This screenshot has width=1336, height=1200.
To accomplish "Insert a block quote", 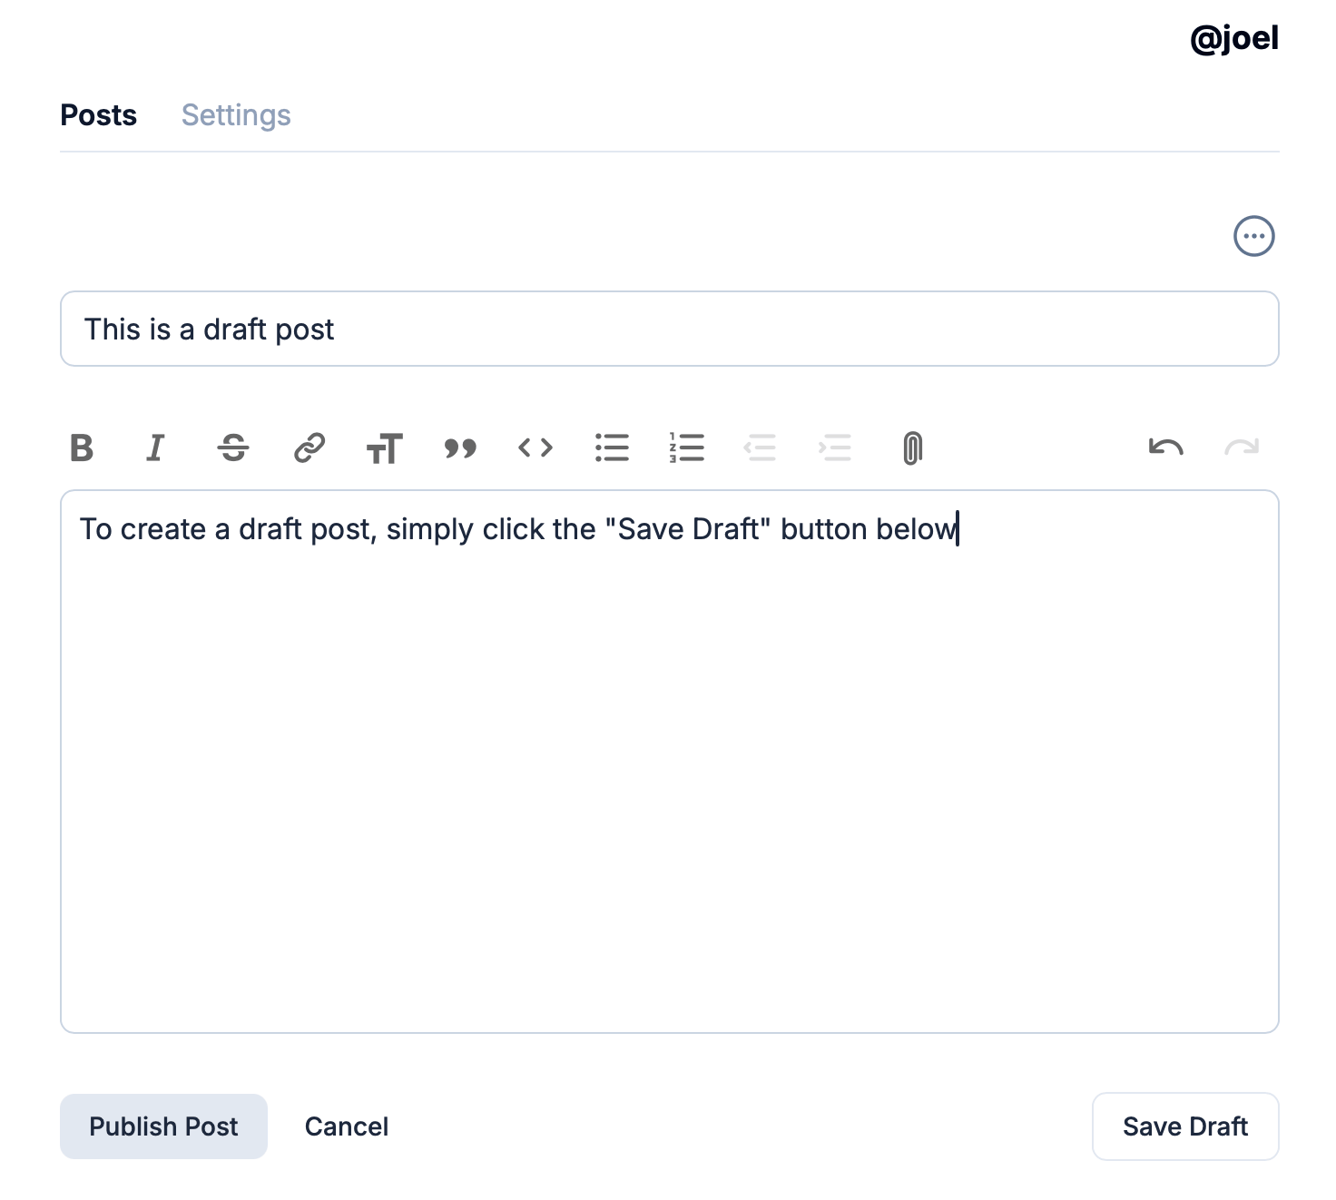I will pyautogui.click(x=460, y=448).
